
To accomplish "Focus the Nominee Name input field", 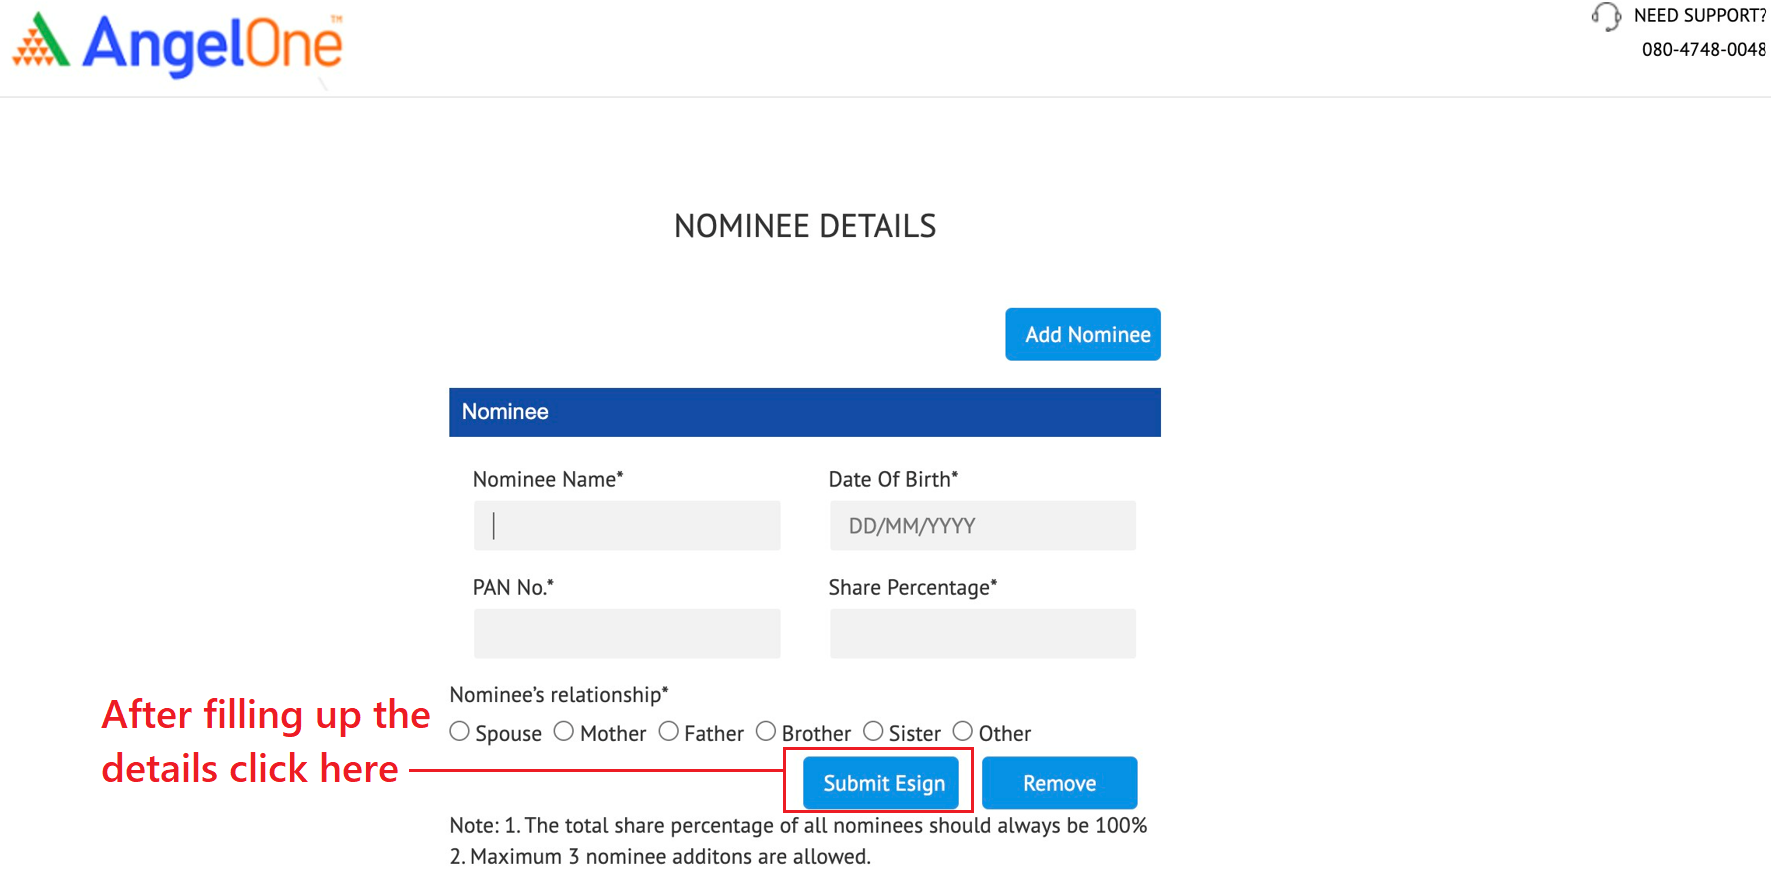I will tap(627, 526).
